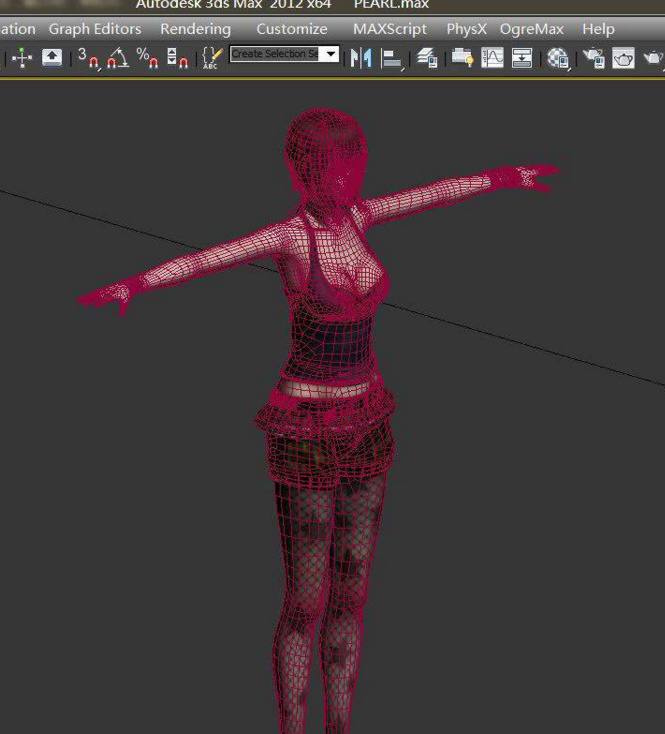The height and width of the screenshot is (734, 665).
Task: Toggle Keyboard Shortcut Override button
Action: [x=51, y=58]
